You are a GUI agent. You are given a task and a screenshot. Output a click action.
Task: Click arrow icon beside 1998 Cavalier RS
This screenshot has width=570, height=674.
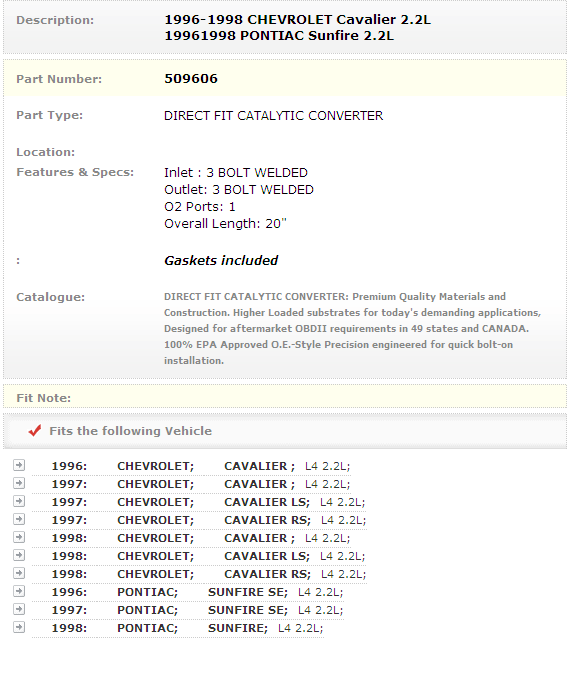[x=19, y=573]
